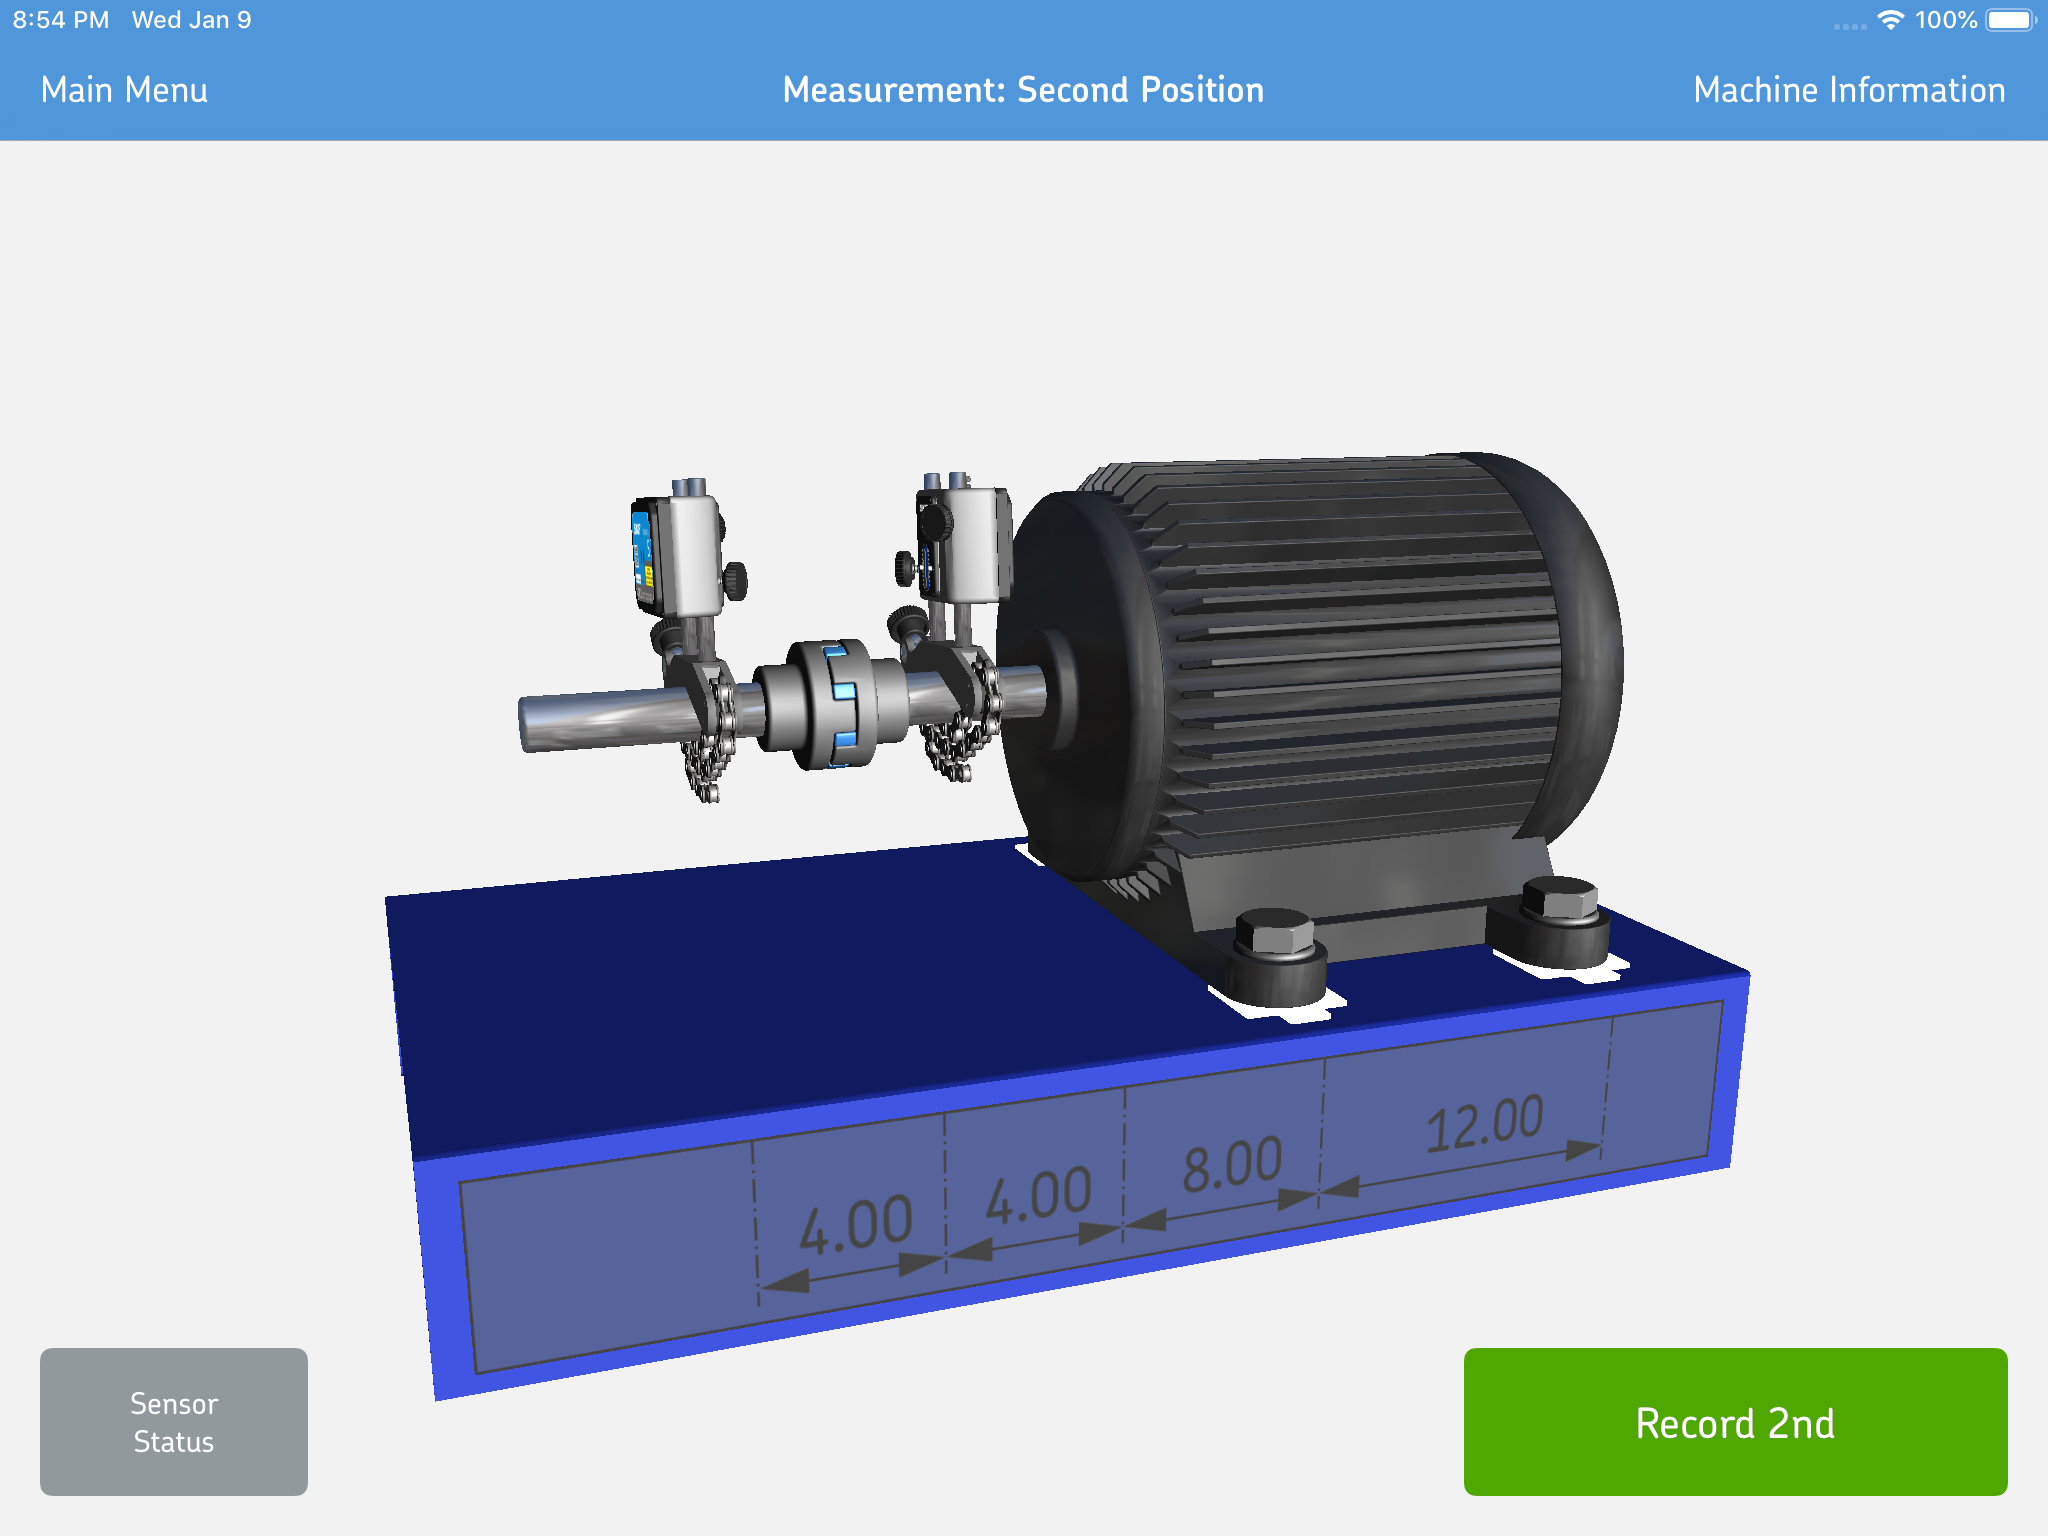Tap the battery indicator in status bar
This screenshot has height=1536, width=2048.
pos(2010,20)
